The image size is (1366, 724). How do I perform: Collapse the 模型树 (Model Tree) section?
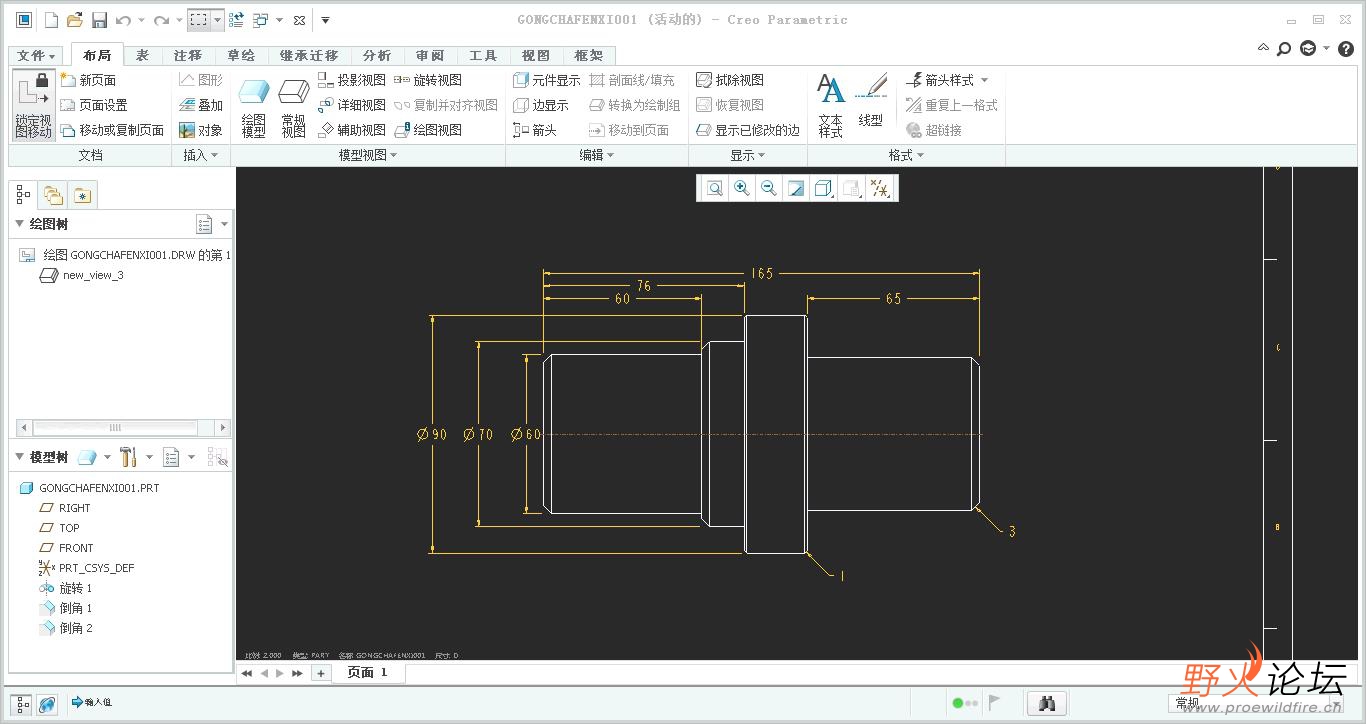[19, 457]
